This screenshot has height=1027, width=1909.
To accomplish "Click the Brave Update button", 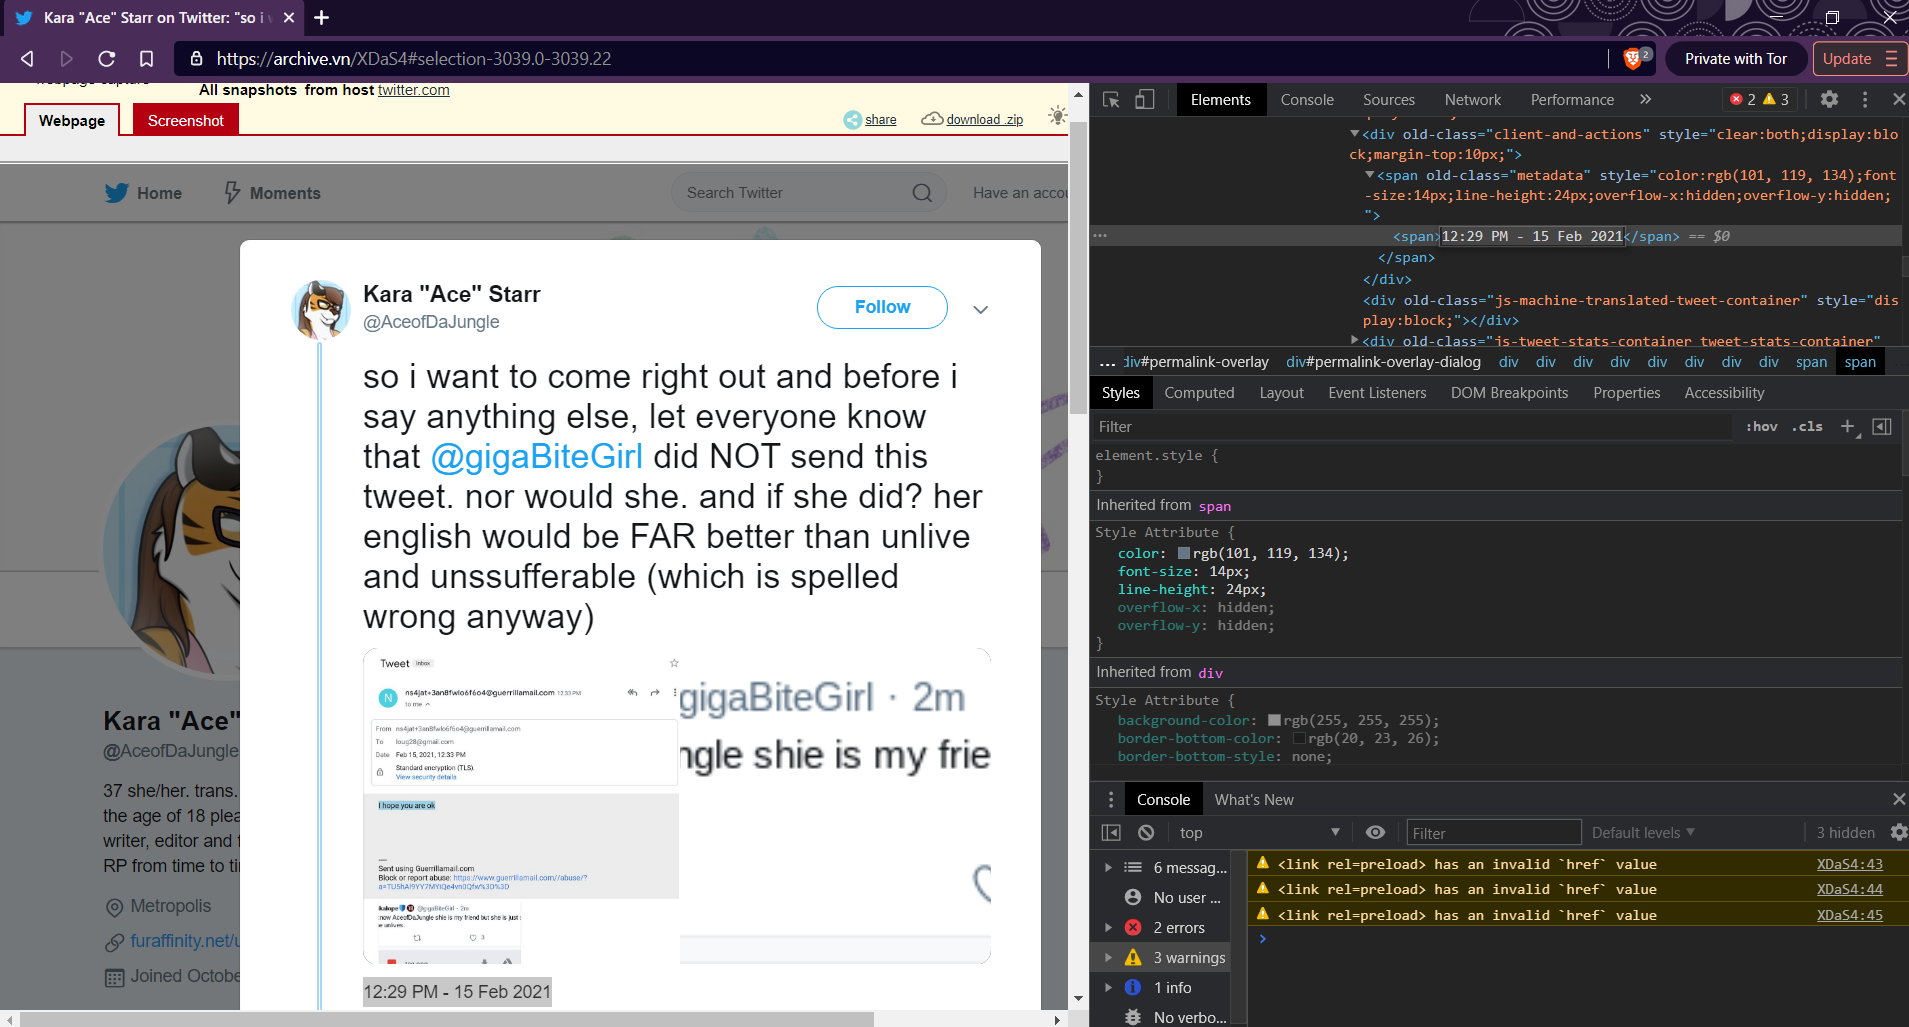I will pos(1860,59).
